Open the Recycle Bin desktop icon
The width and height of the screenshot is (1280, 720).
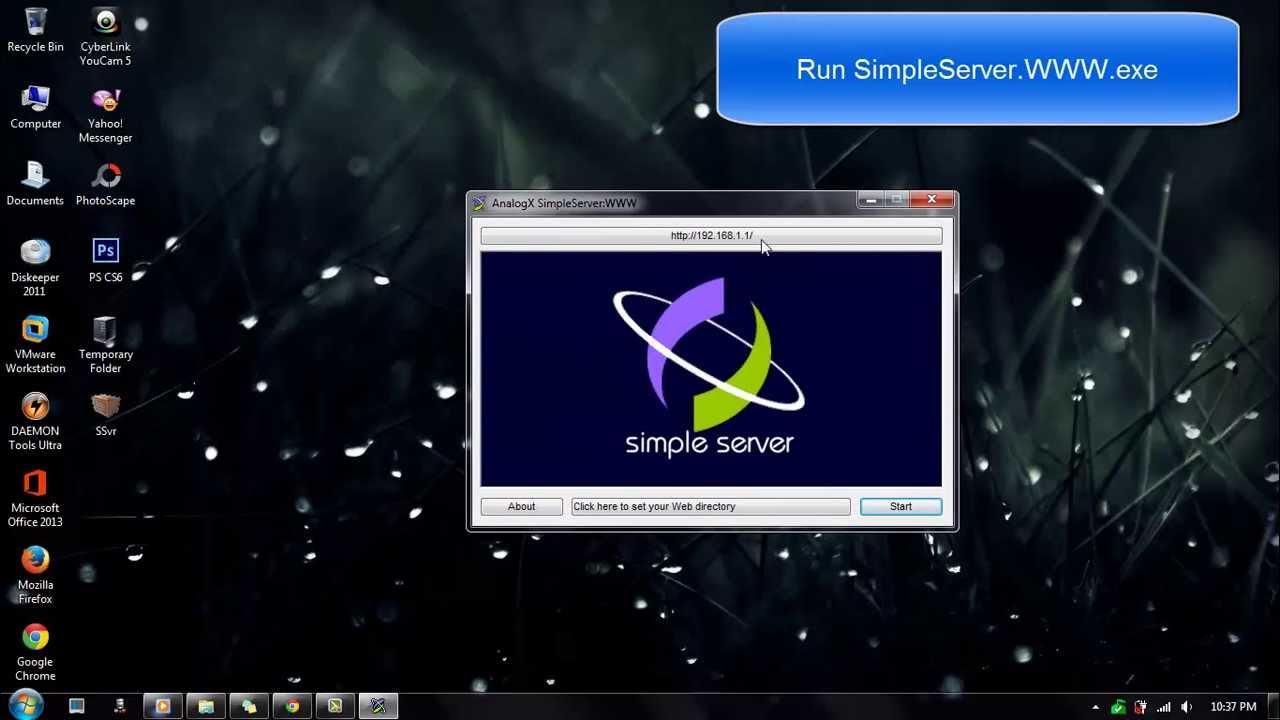[35, 30]
